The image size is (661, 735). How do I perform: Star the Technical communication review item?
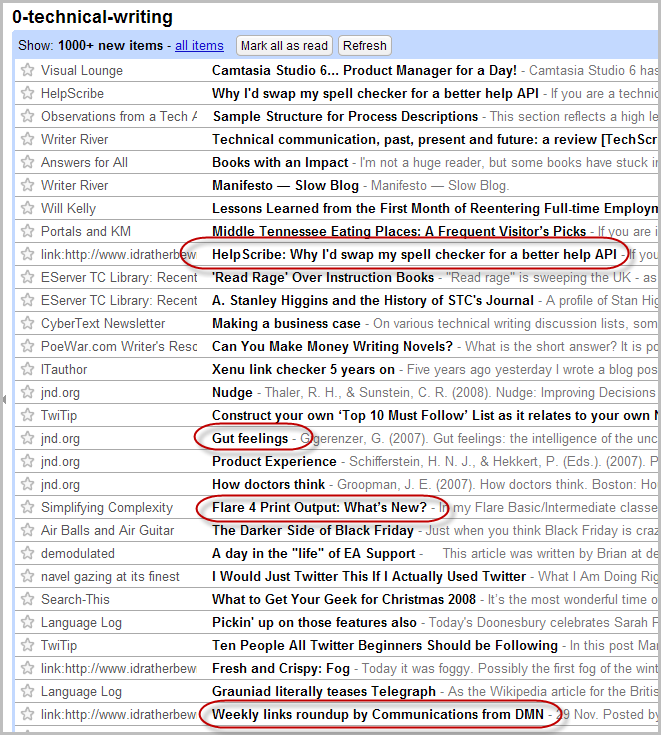point(28,139)
